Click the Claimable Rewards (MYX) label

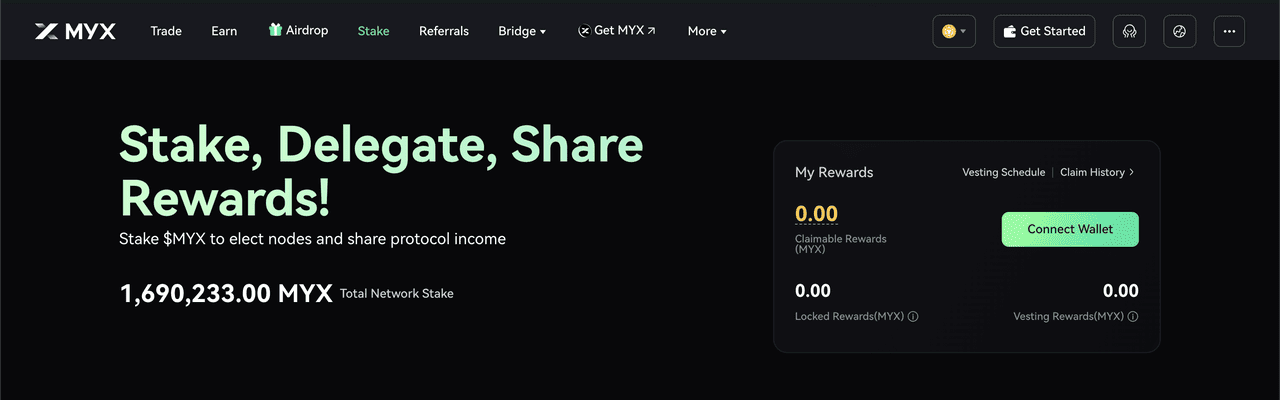(841, 244)
